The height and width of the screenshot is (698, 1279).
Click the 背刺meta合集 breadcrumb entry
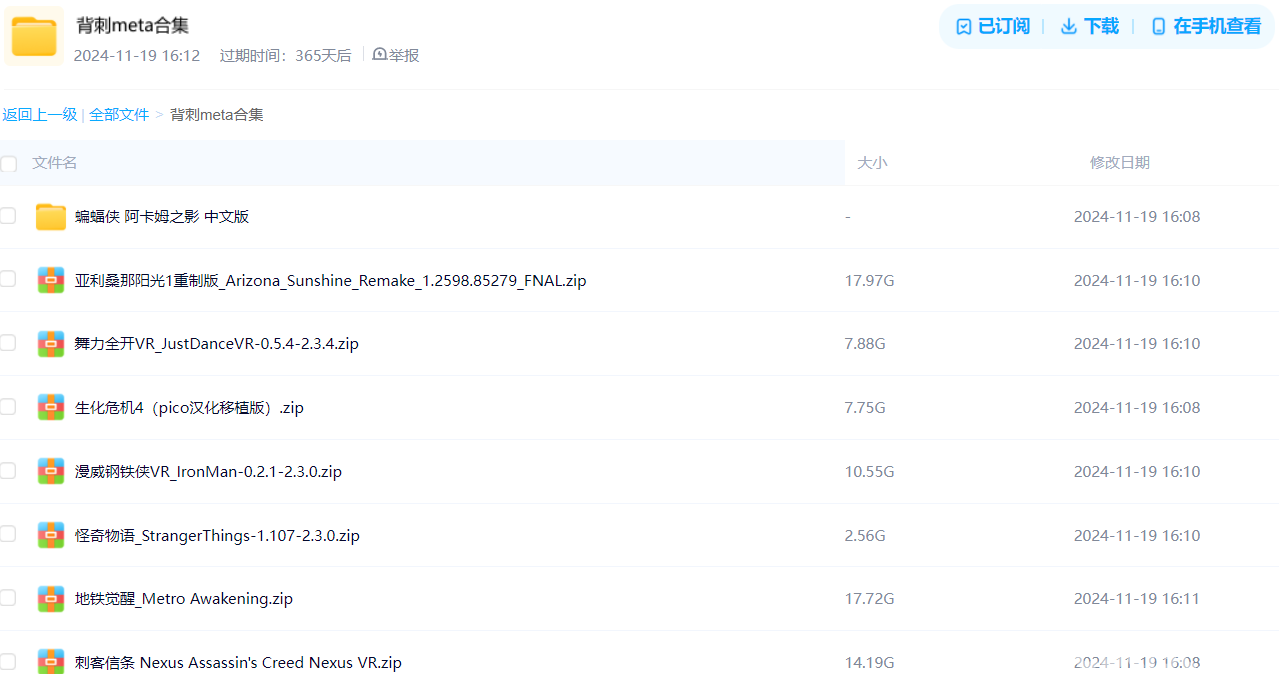coord(217,115)
